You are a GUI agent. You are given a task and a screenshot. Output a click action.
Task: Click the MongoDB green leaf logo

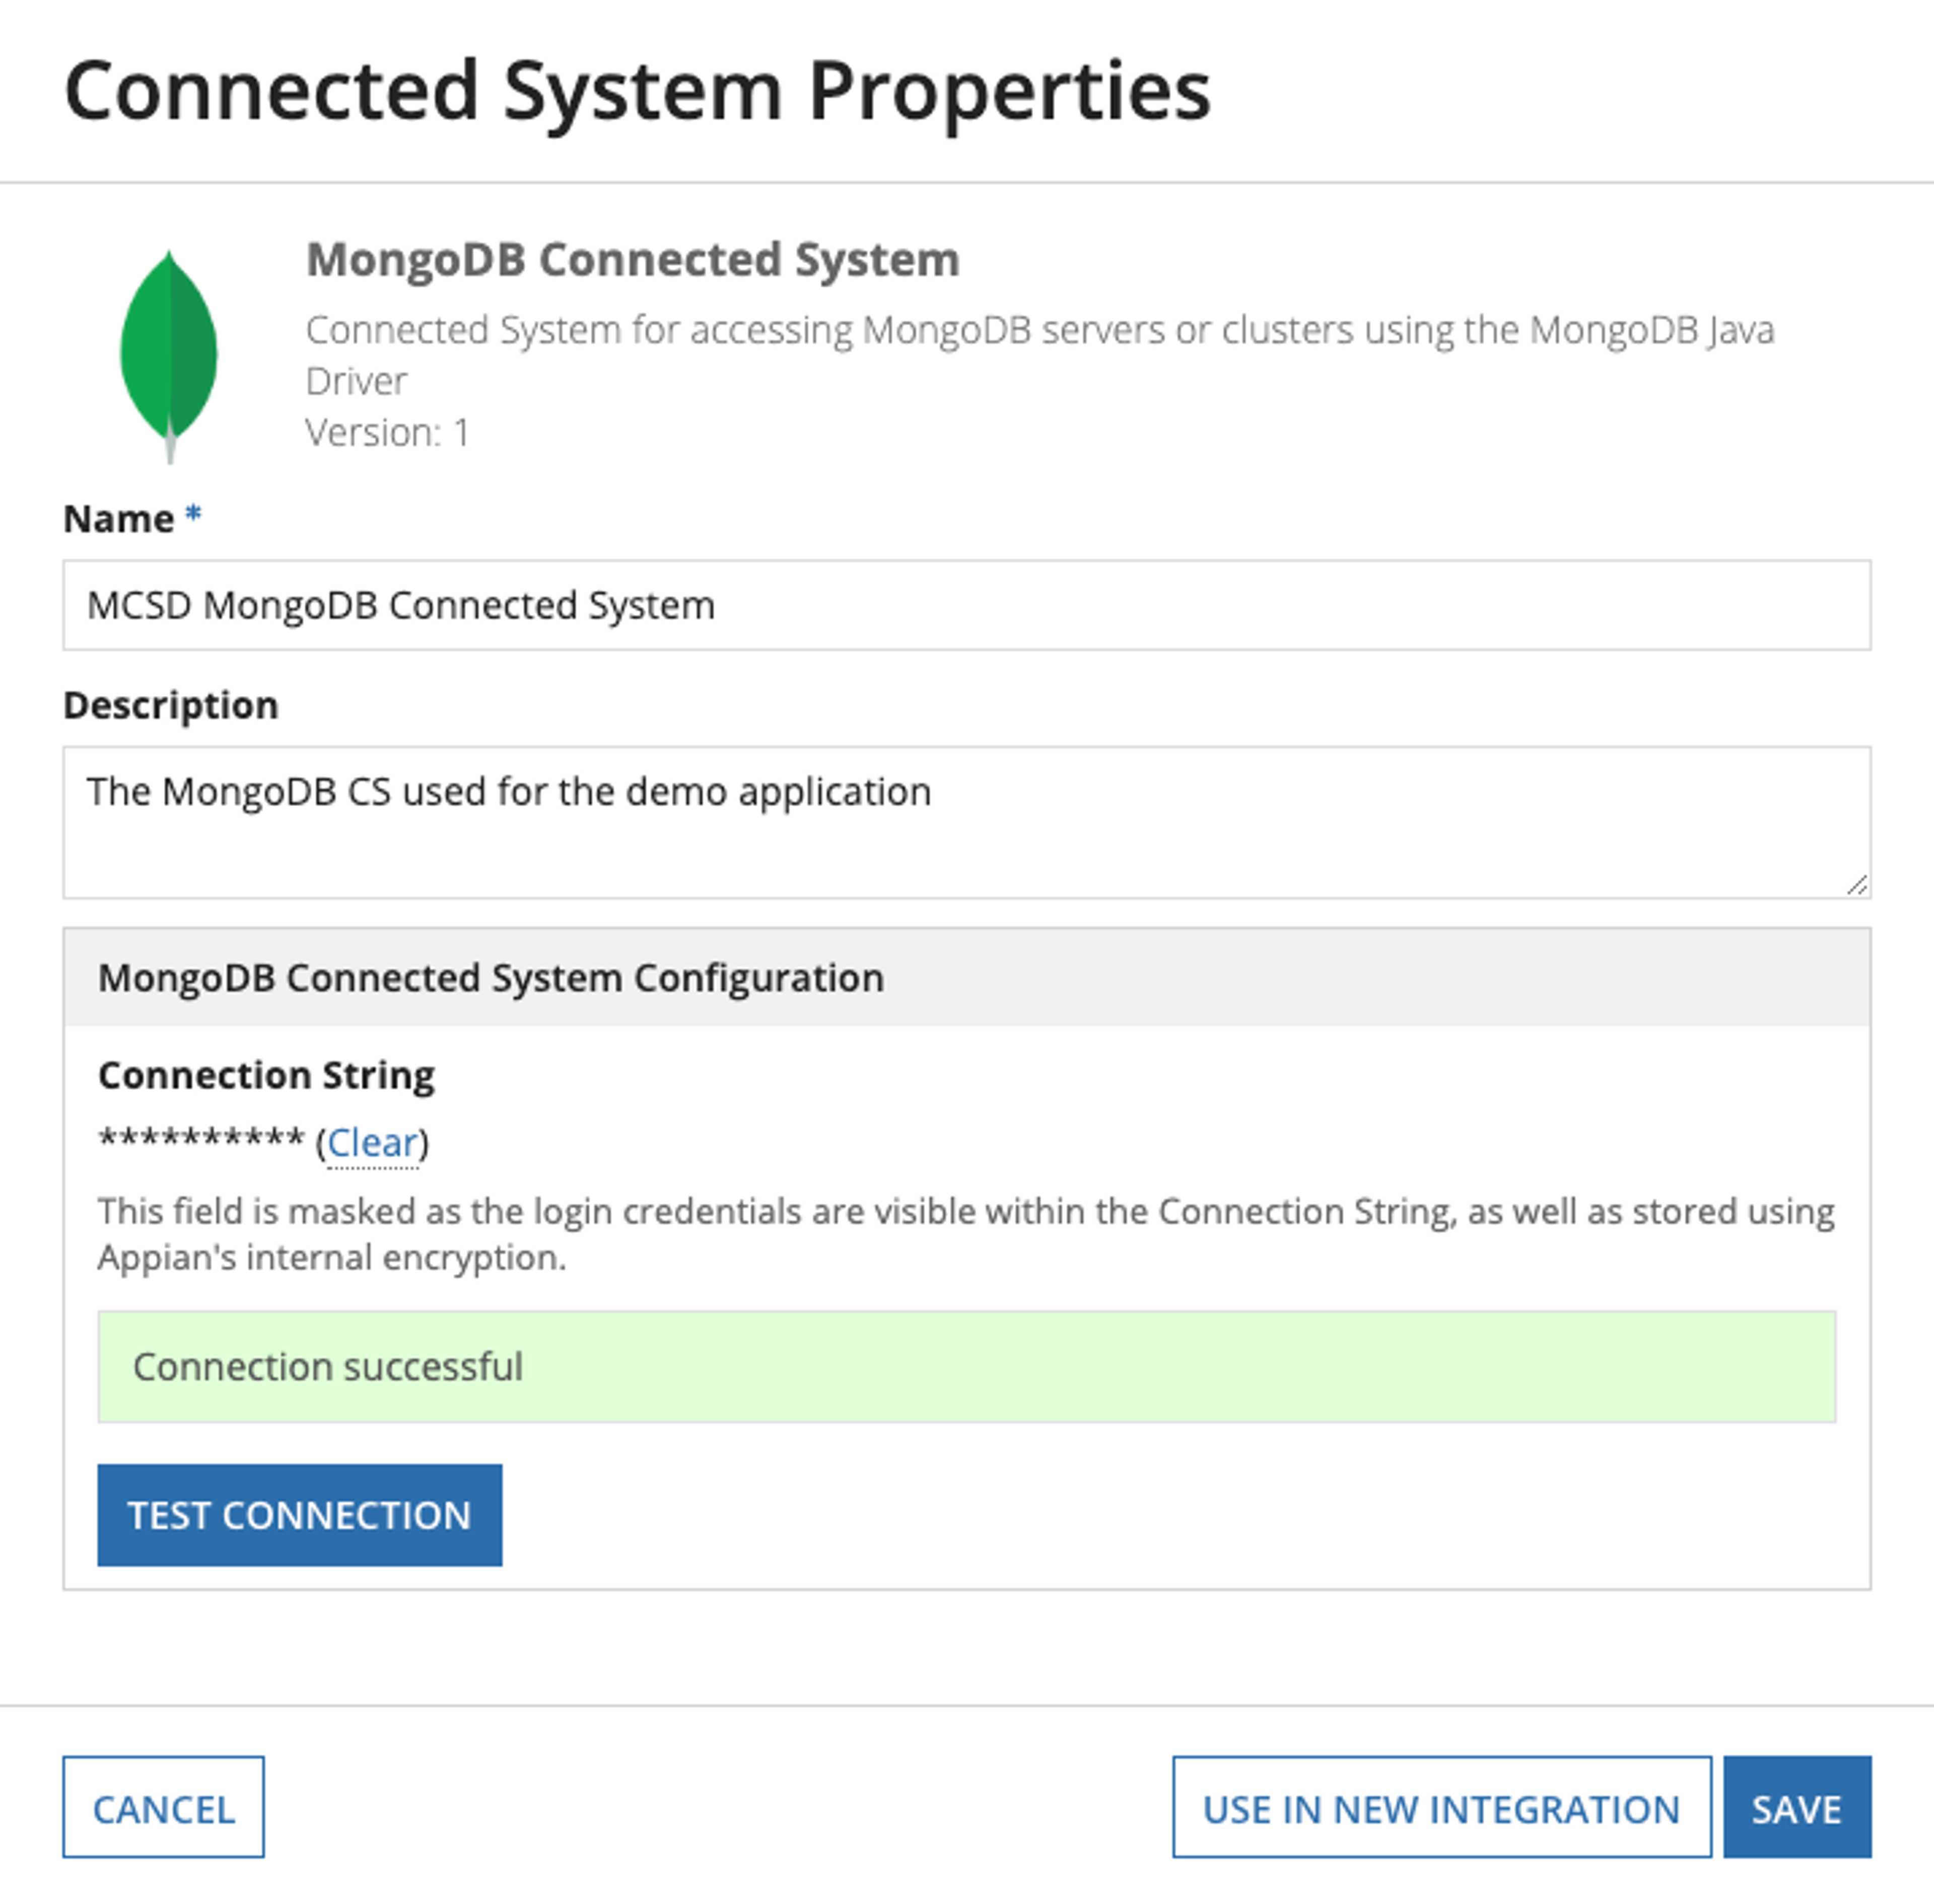169,356
